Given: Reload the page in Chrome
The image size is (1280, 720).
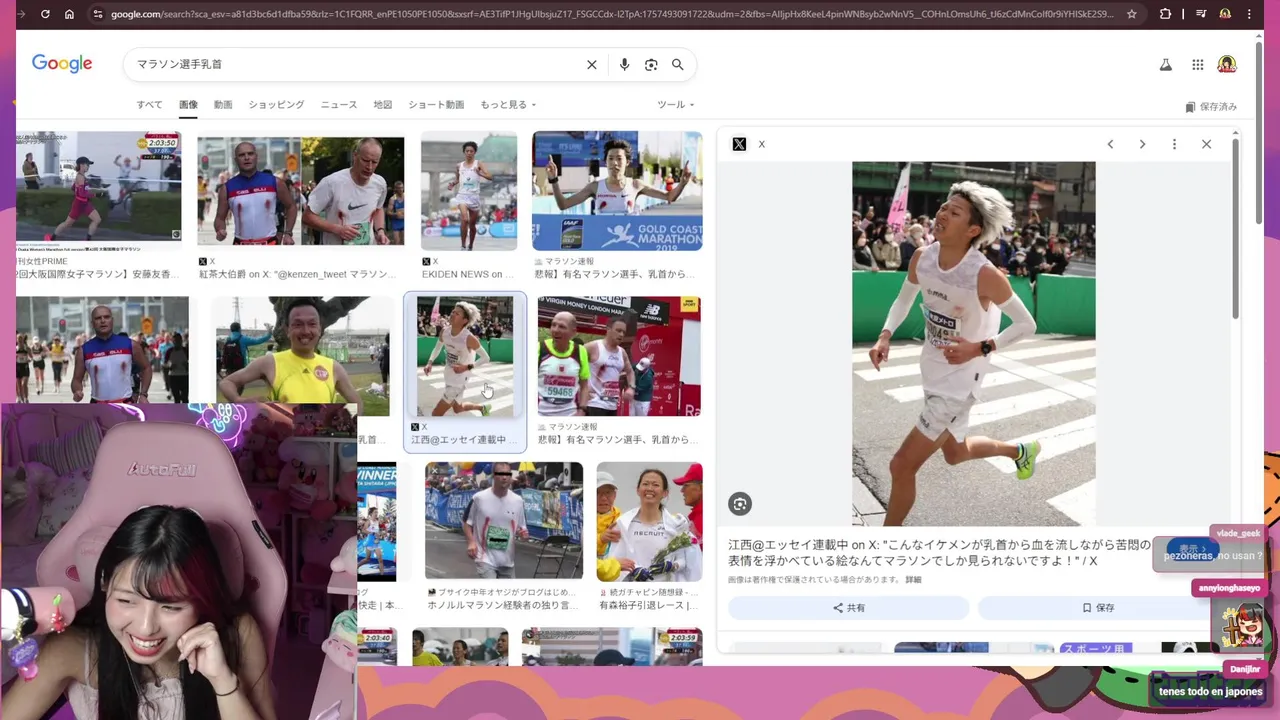Looking at the screenshot, I should pos(45,14).
